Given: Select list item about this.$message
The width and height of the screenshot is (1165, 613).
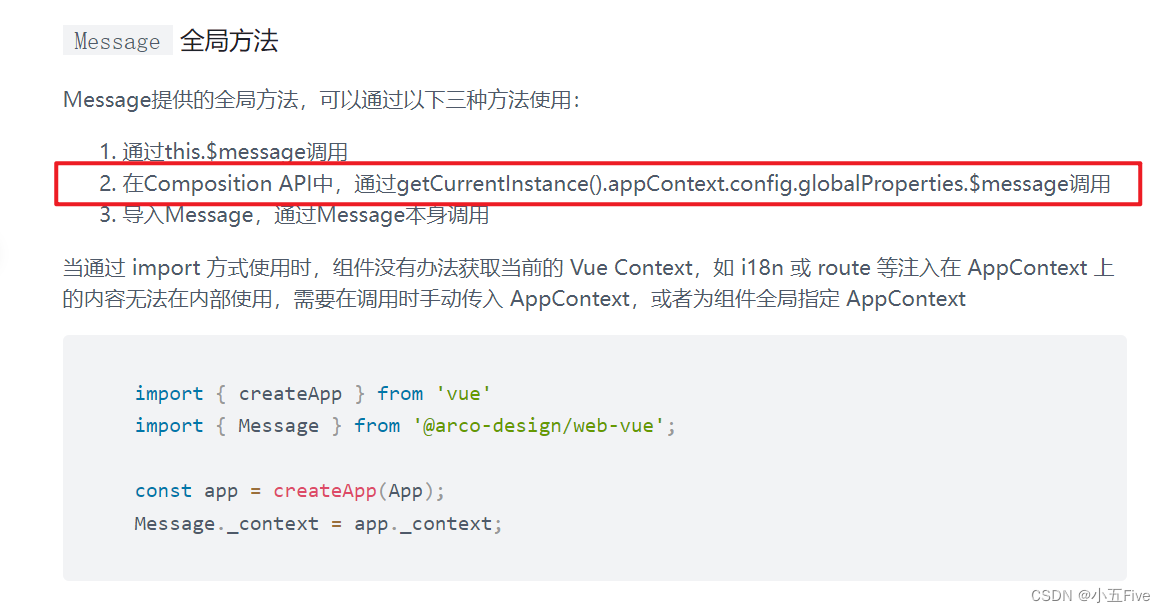Looking at the screenshot, I should tap(224, 152).
